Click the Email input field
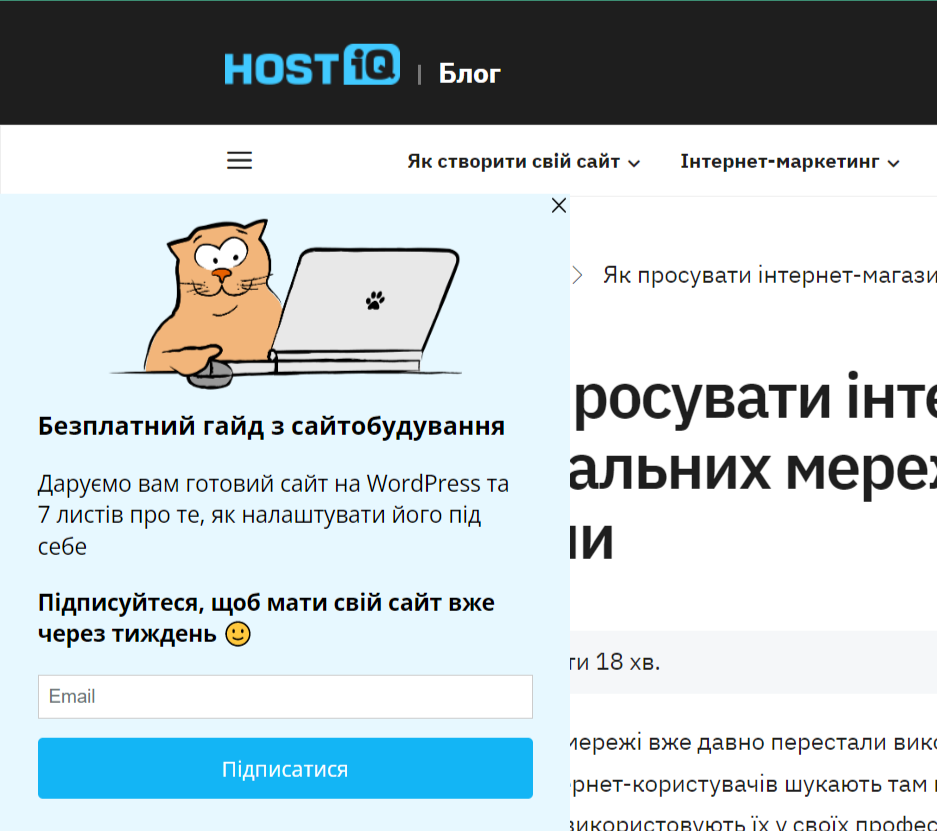The width and height of the screenshot is (937, 831). 285,697
